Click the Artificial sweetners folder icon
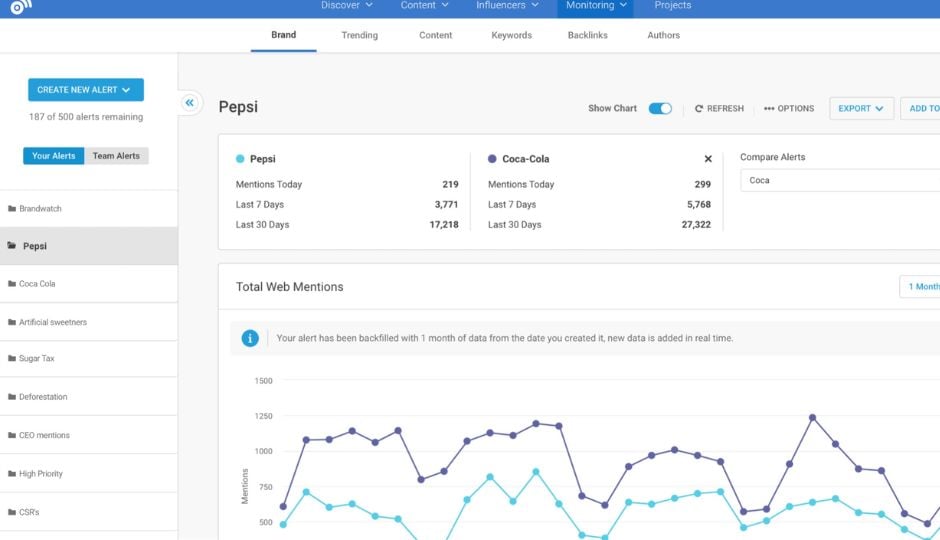The height and width of the screenshot is (540, 940). pyautogui.click(x=12, y=322)
